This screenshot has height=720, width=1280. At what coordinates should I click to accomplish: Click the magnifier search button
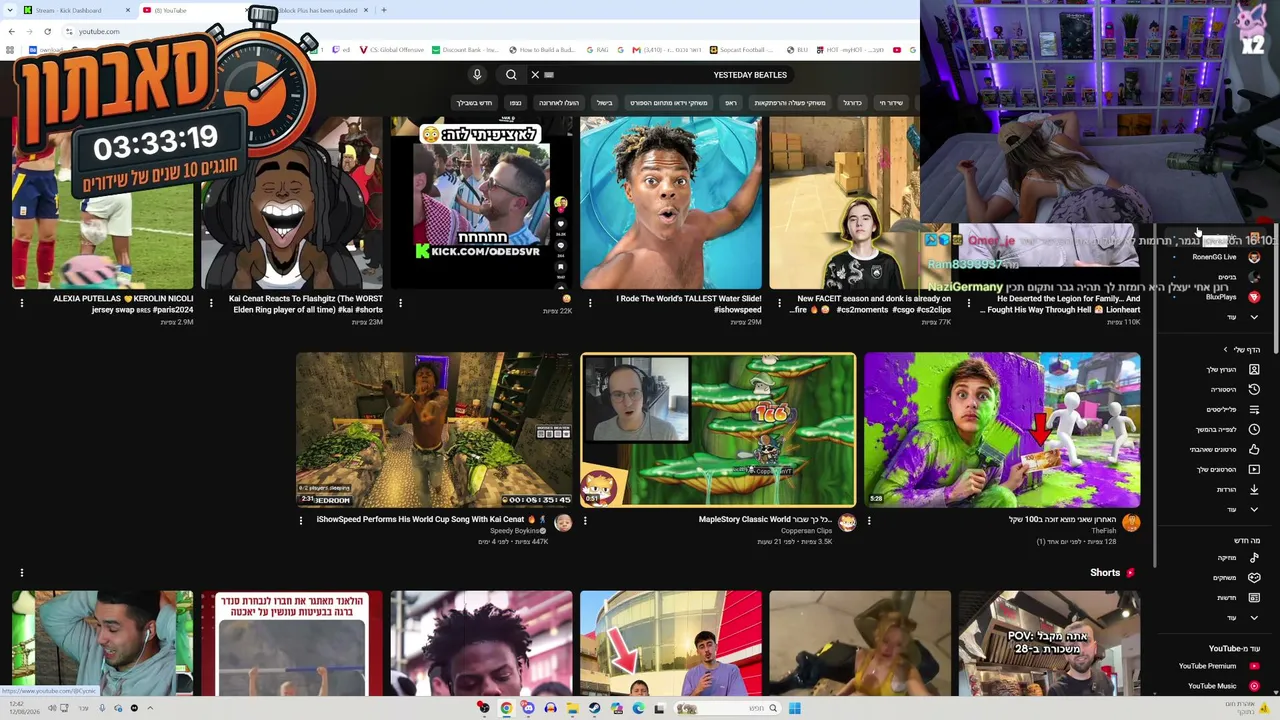pyautogui.click(x=511, y=75)
